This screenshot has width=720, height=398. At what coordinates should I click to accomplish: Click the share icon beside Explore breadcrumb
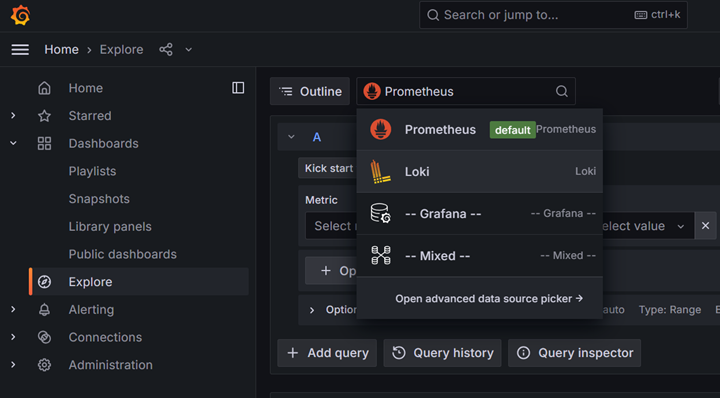166,50
